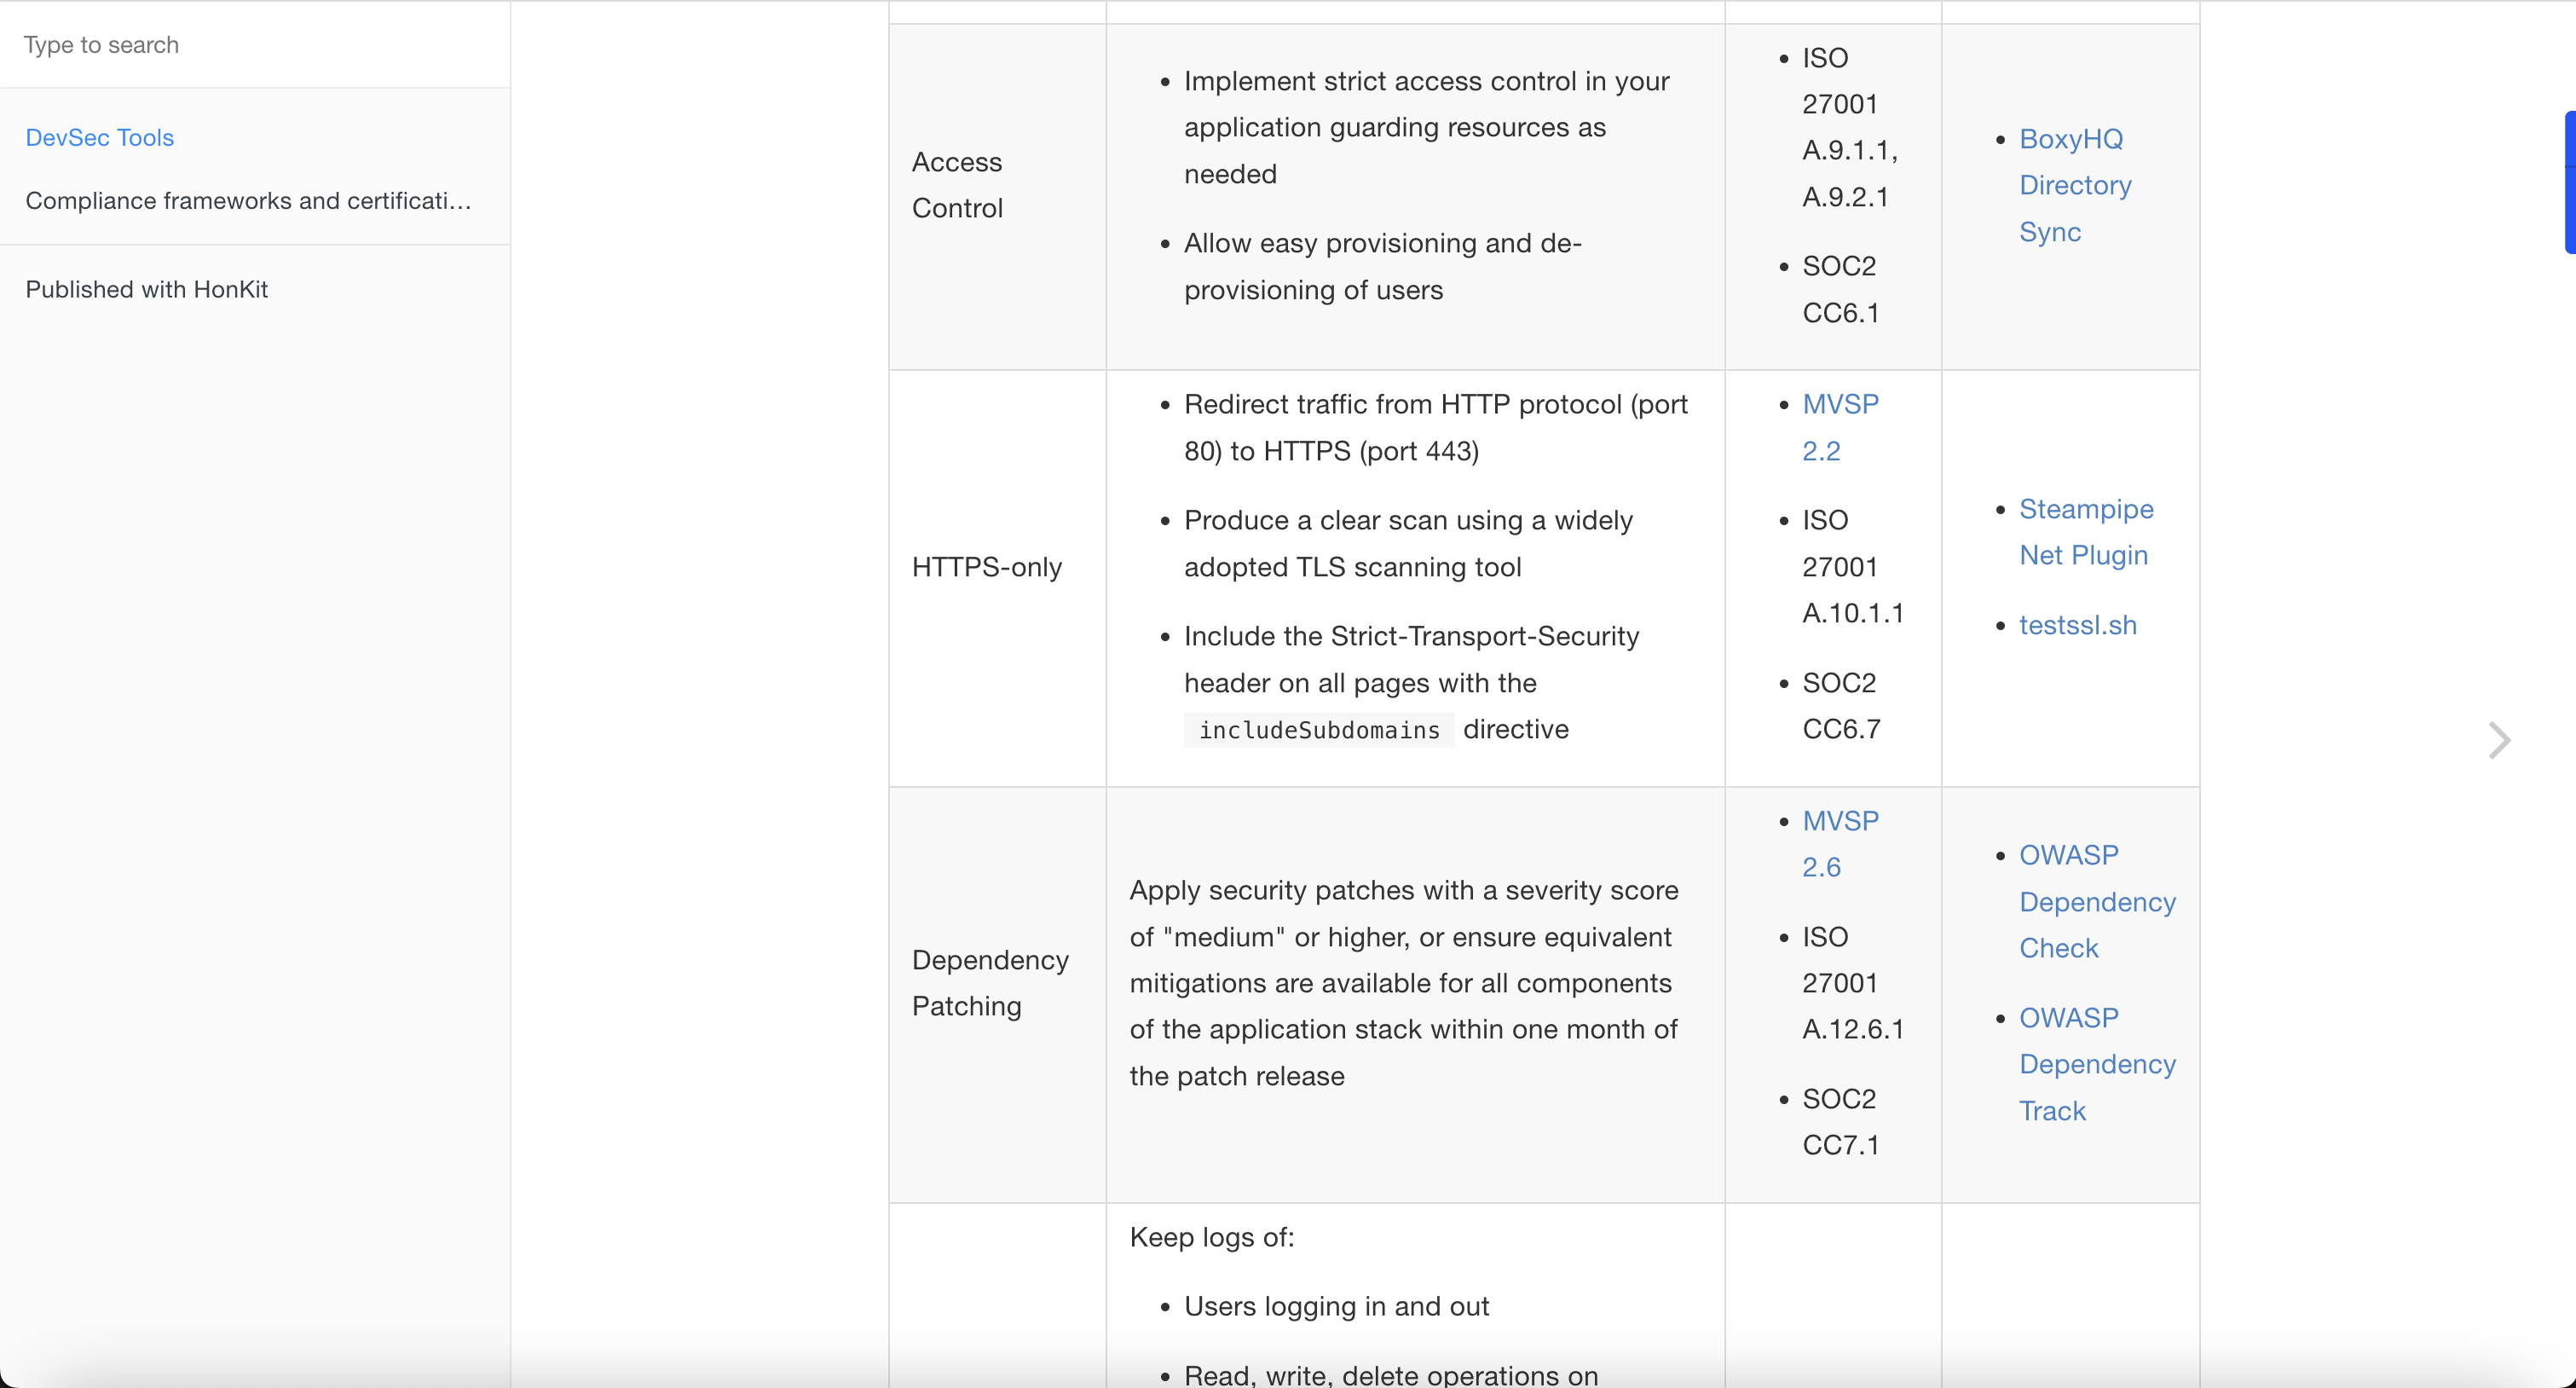This screenshot has height=1388, width=2576.
Task: Open the MVSP 2.6 reference link
Action: [x=1840, y=844]
